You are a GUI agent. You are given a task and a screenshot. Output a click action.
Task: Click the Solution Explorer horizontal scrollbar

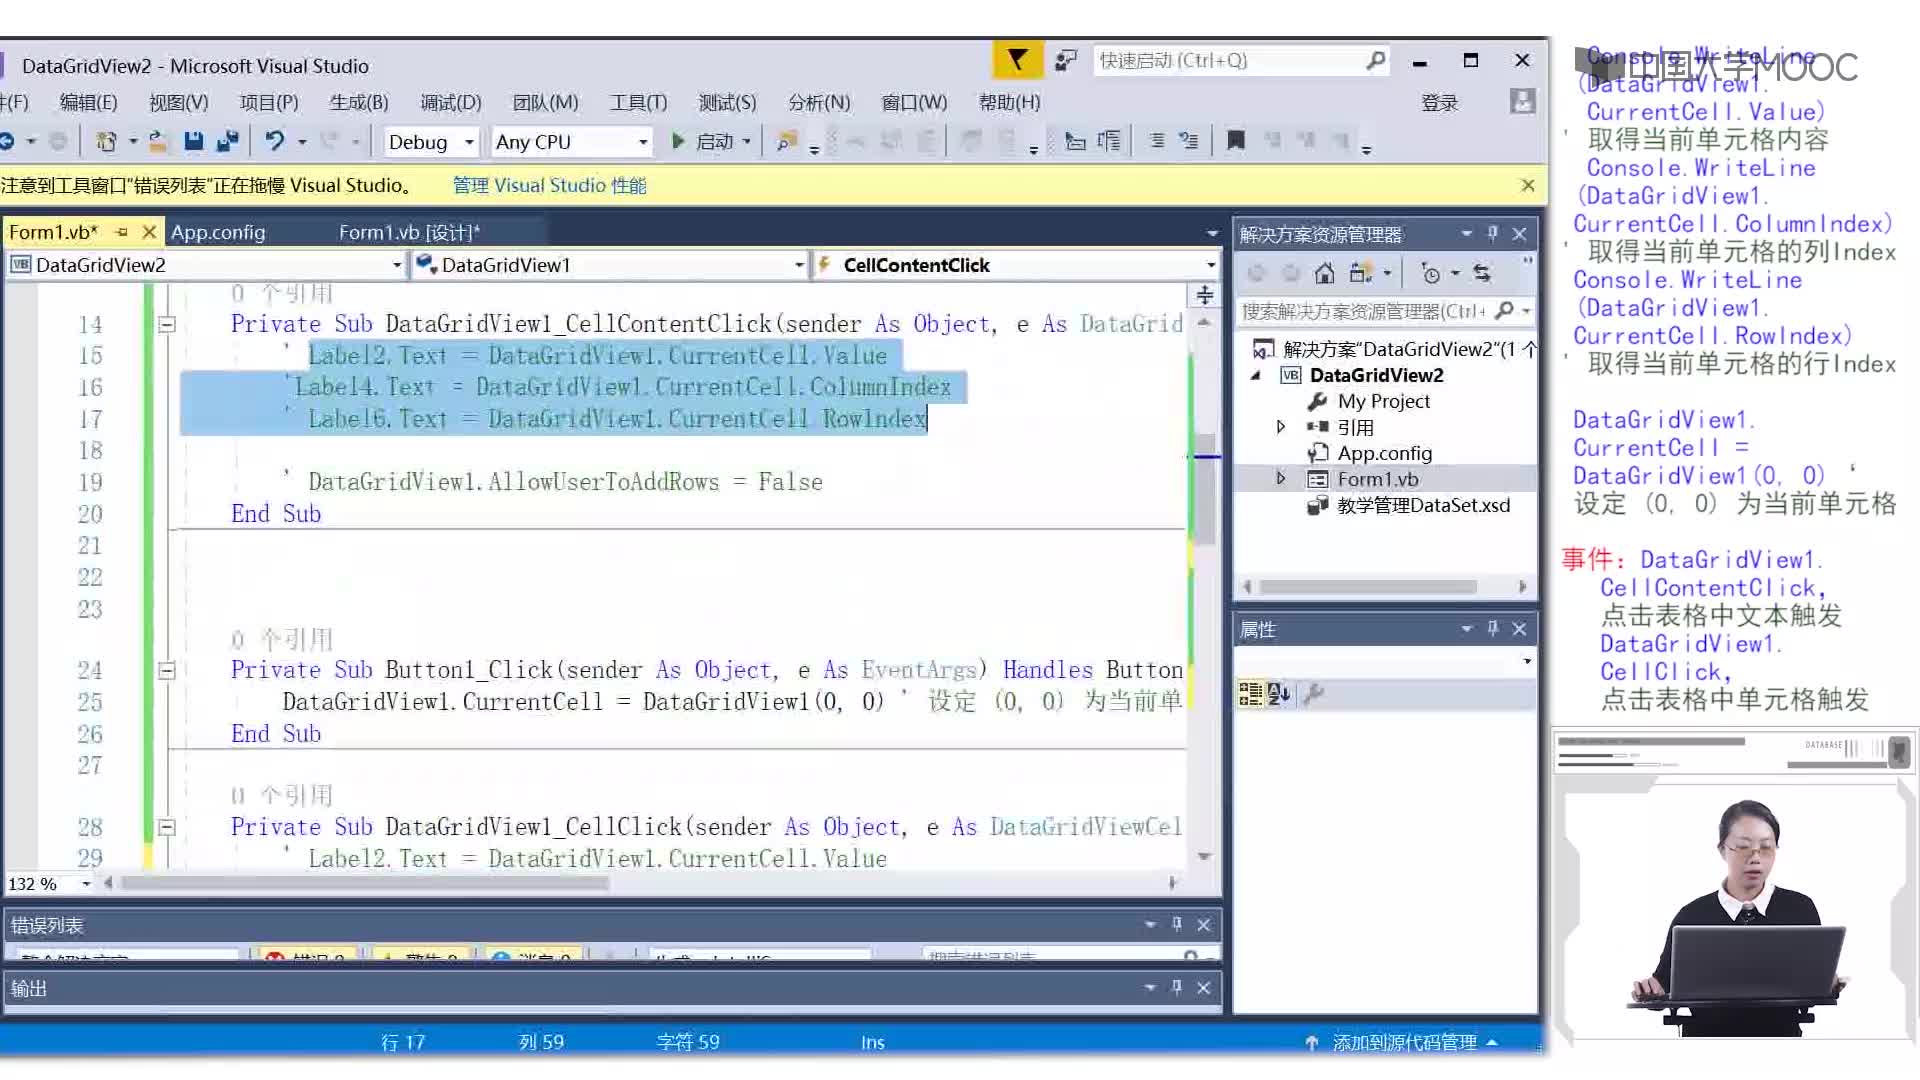[1368, 587]
